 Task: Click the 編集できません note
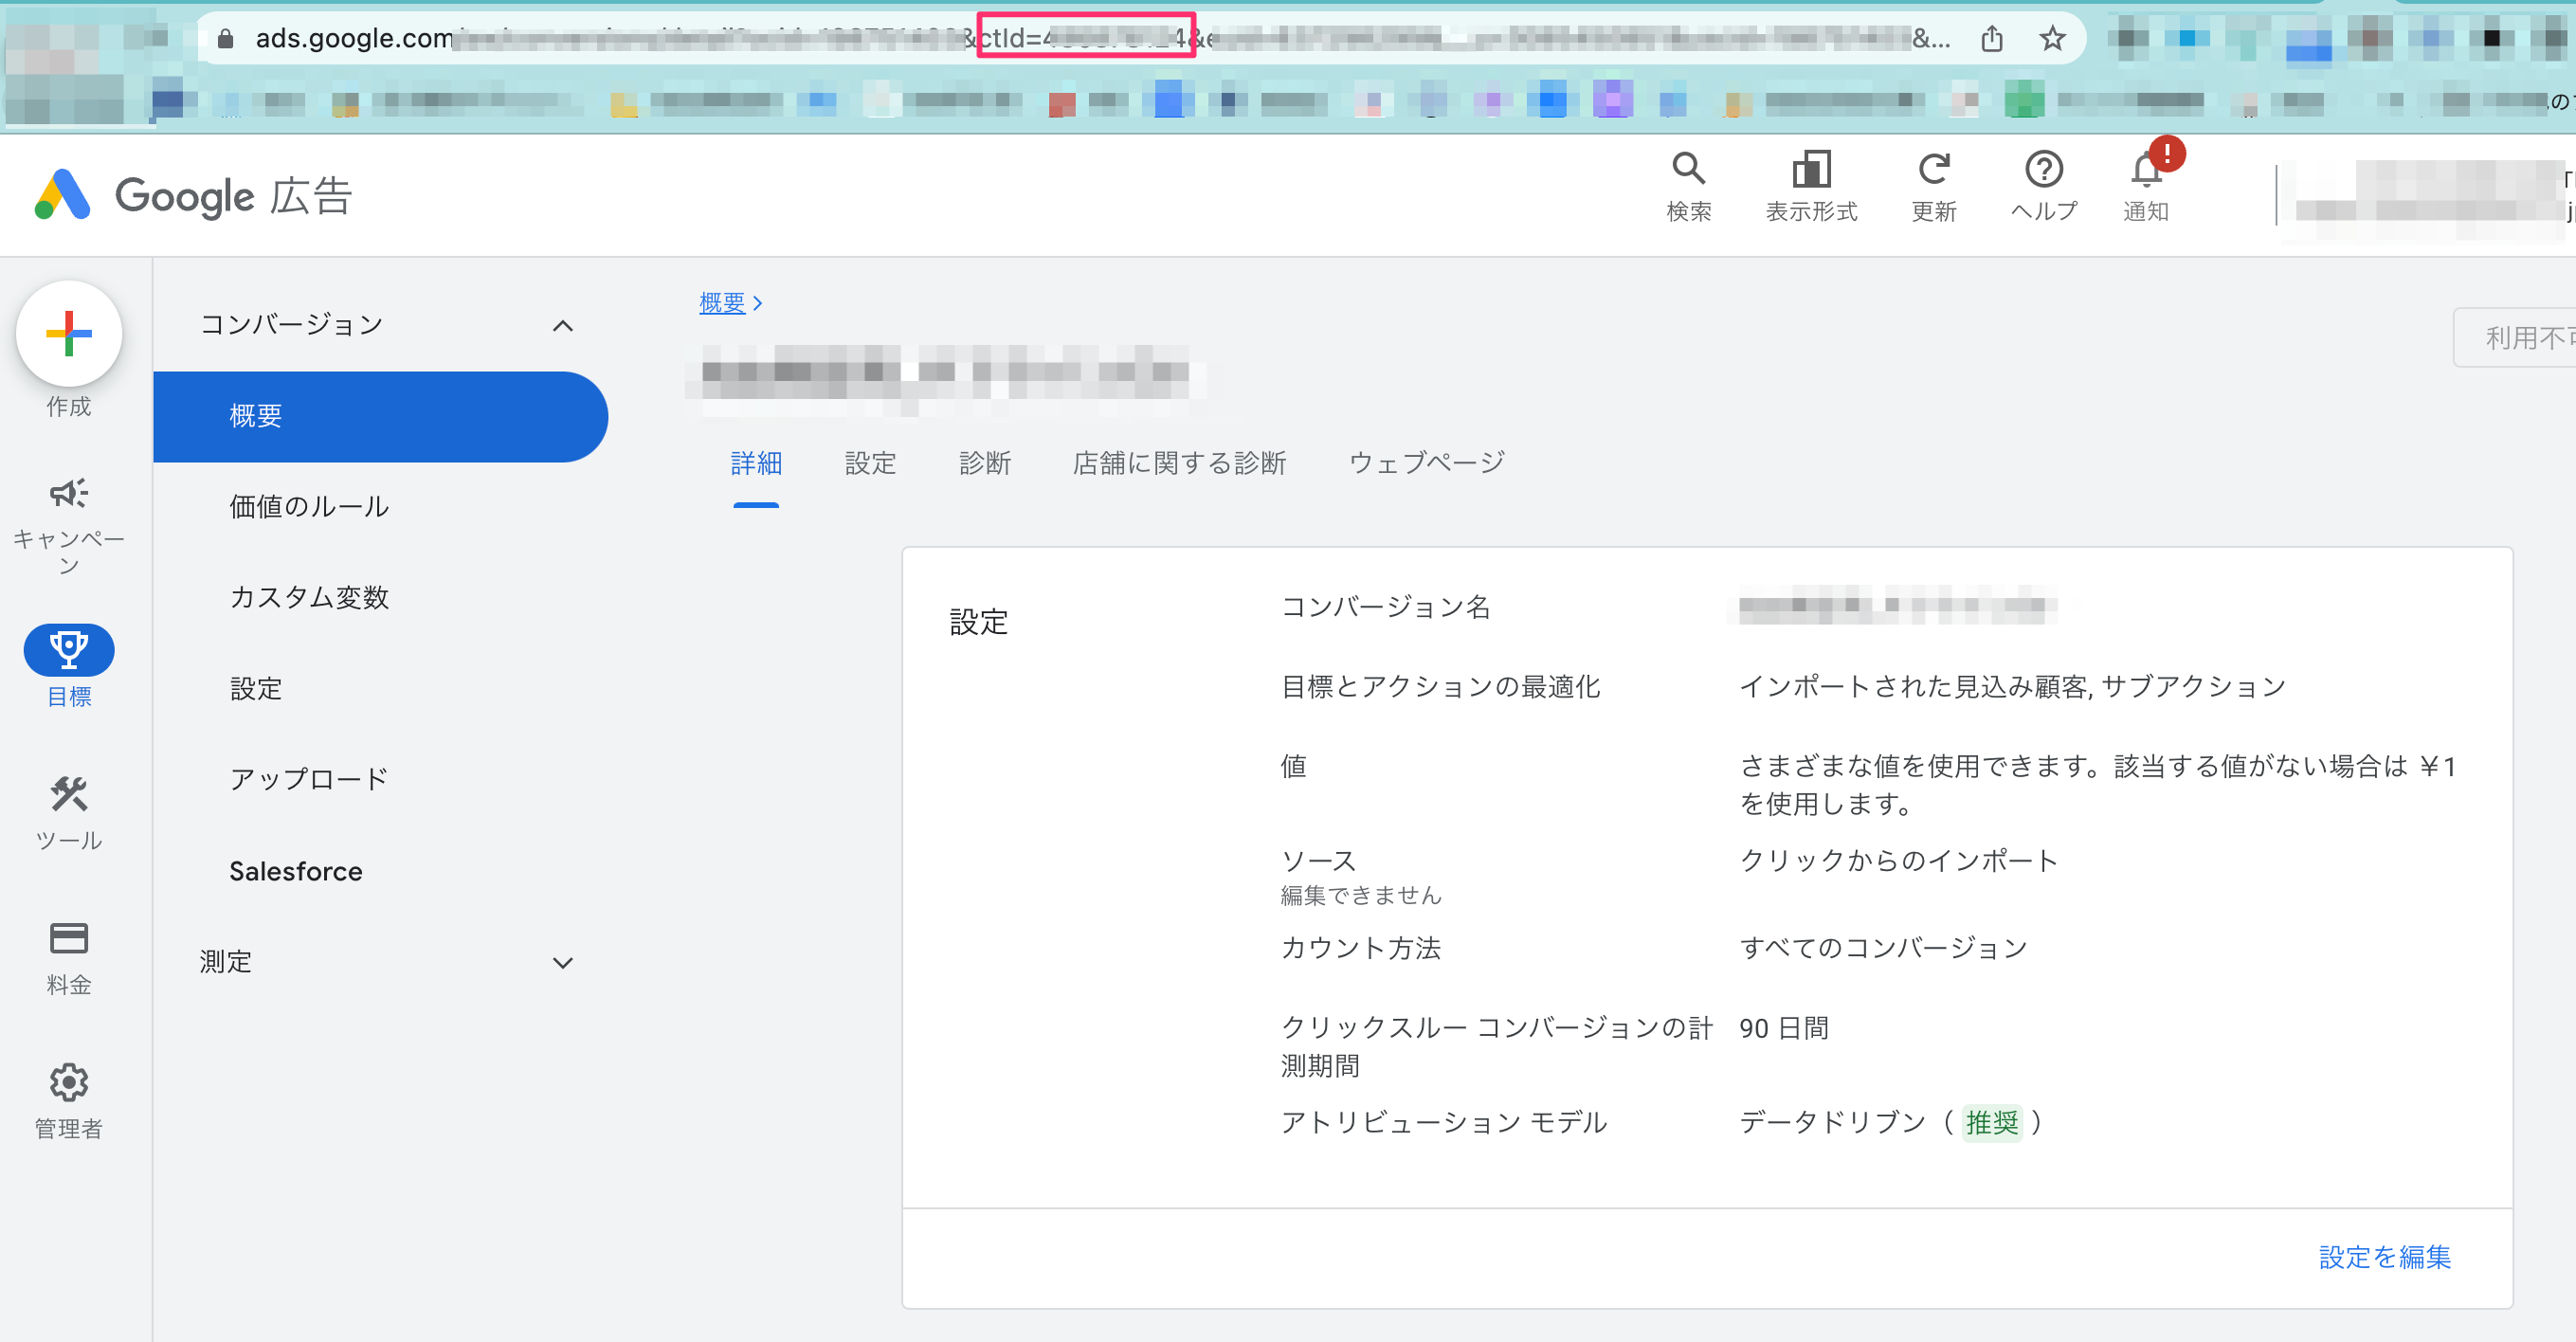(x=1361, y=895)
